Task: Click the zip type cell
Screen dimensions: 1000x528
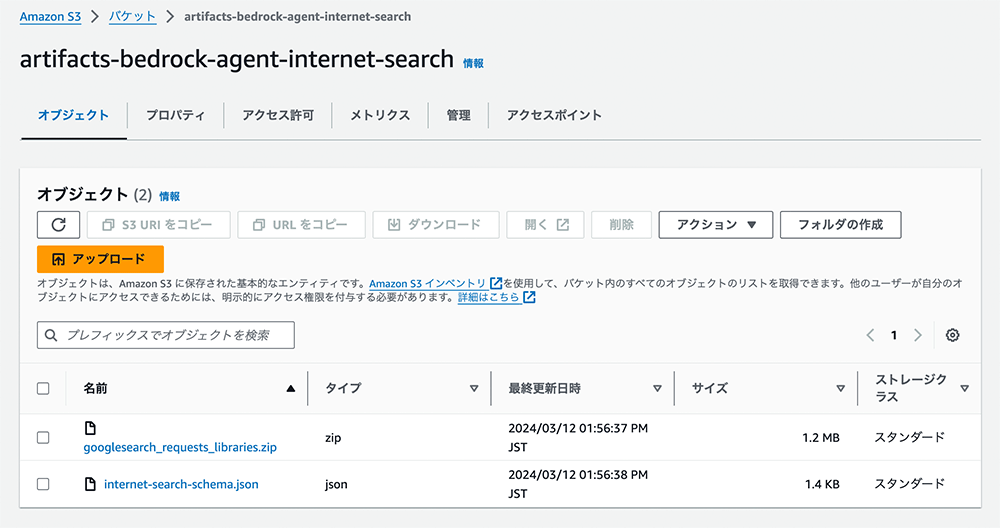Action: [x=333, y=437]
